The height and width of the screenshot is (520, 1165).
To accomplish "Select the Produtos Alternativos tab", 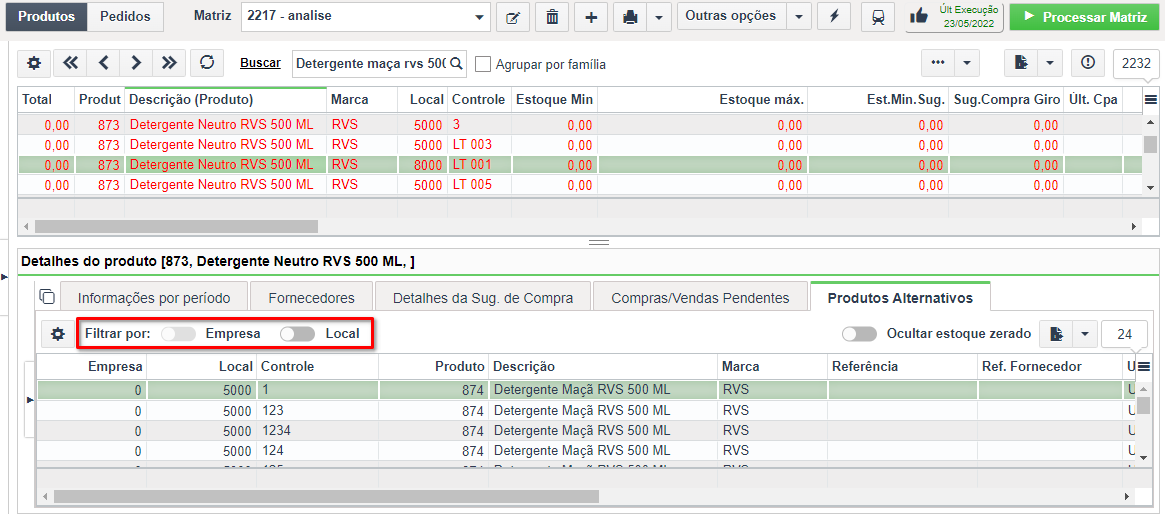I will [900, 297].
